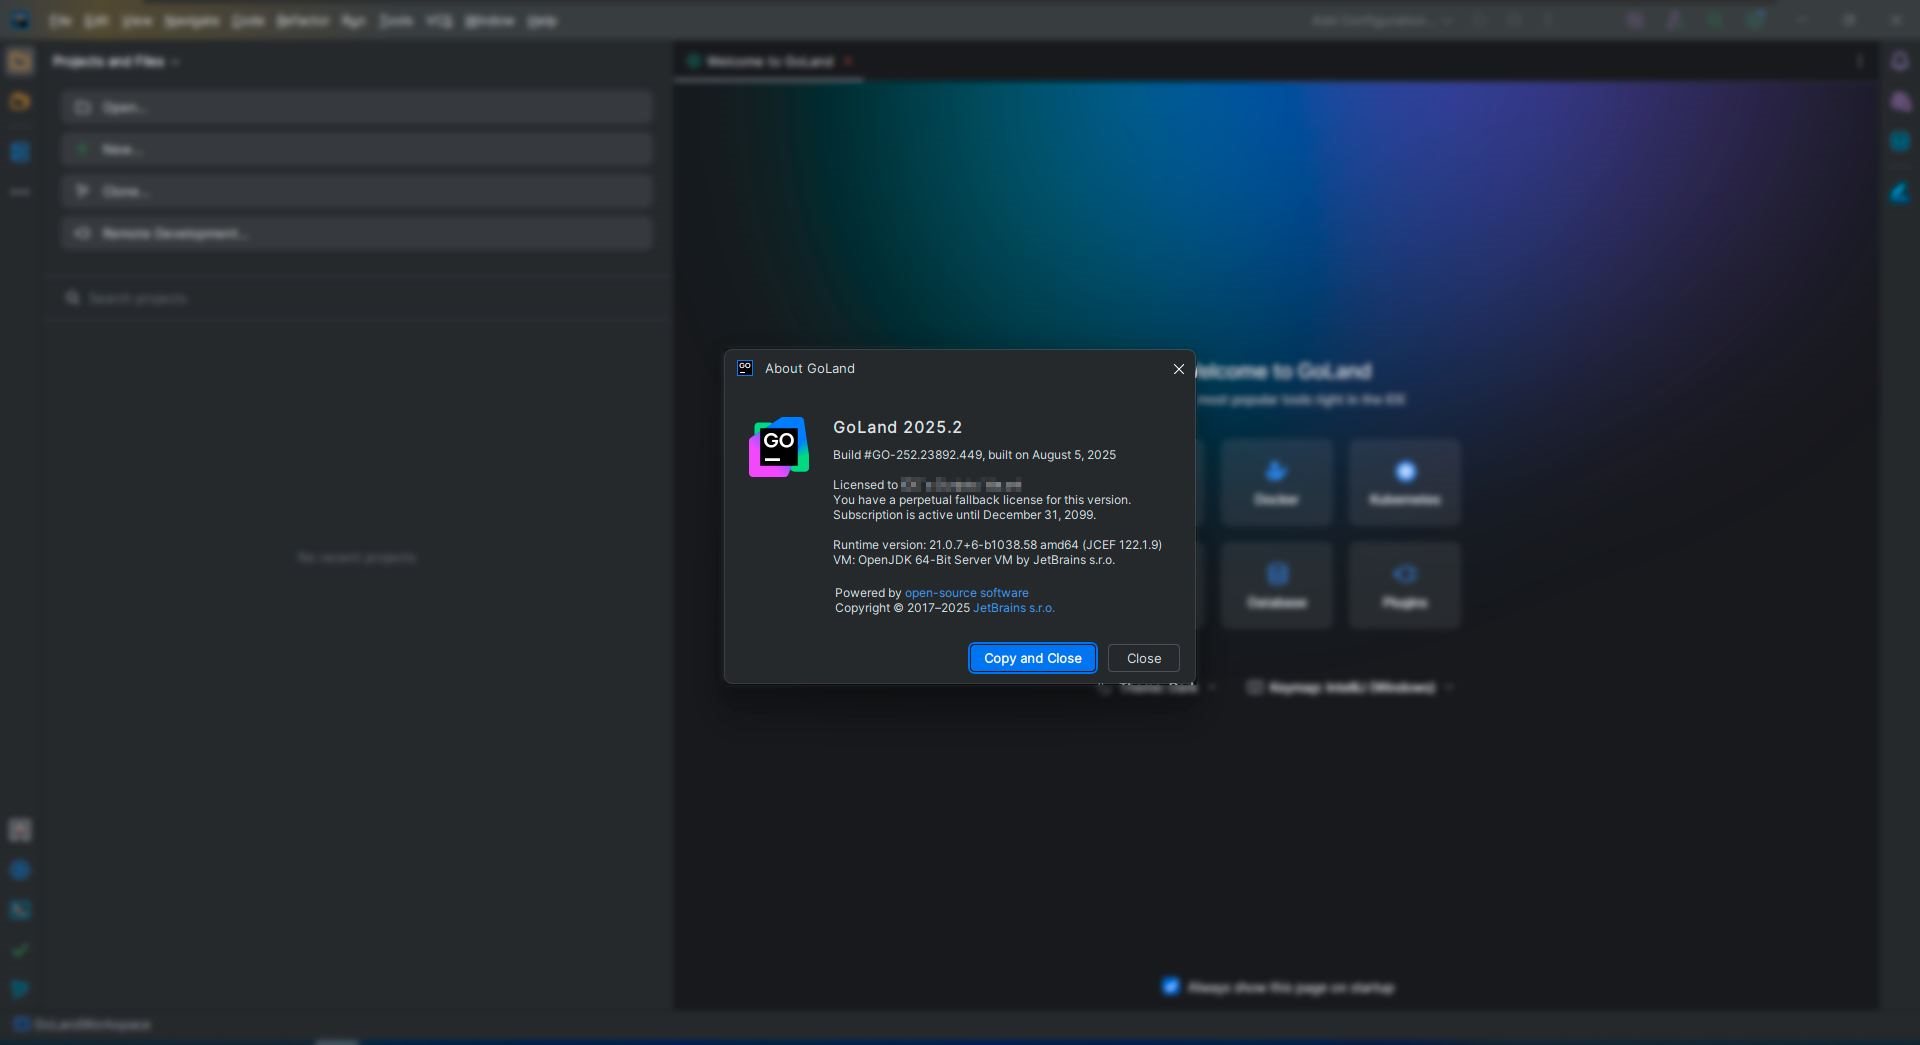Screen dimensions: 1920x1045
Task: Open Keymap dropdown on Welcome page
Action: (1350, 688)
